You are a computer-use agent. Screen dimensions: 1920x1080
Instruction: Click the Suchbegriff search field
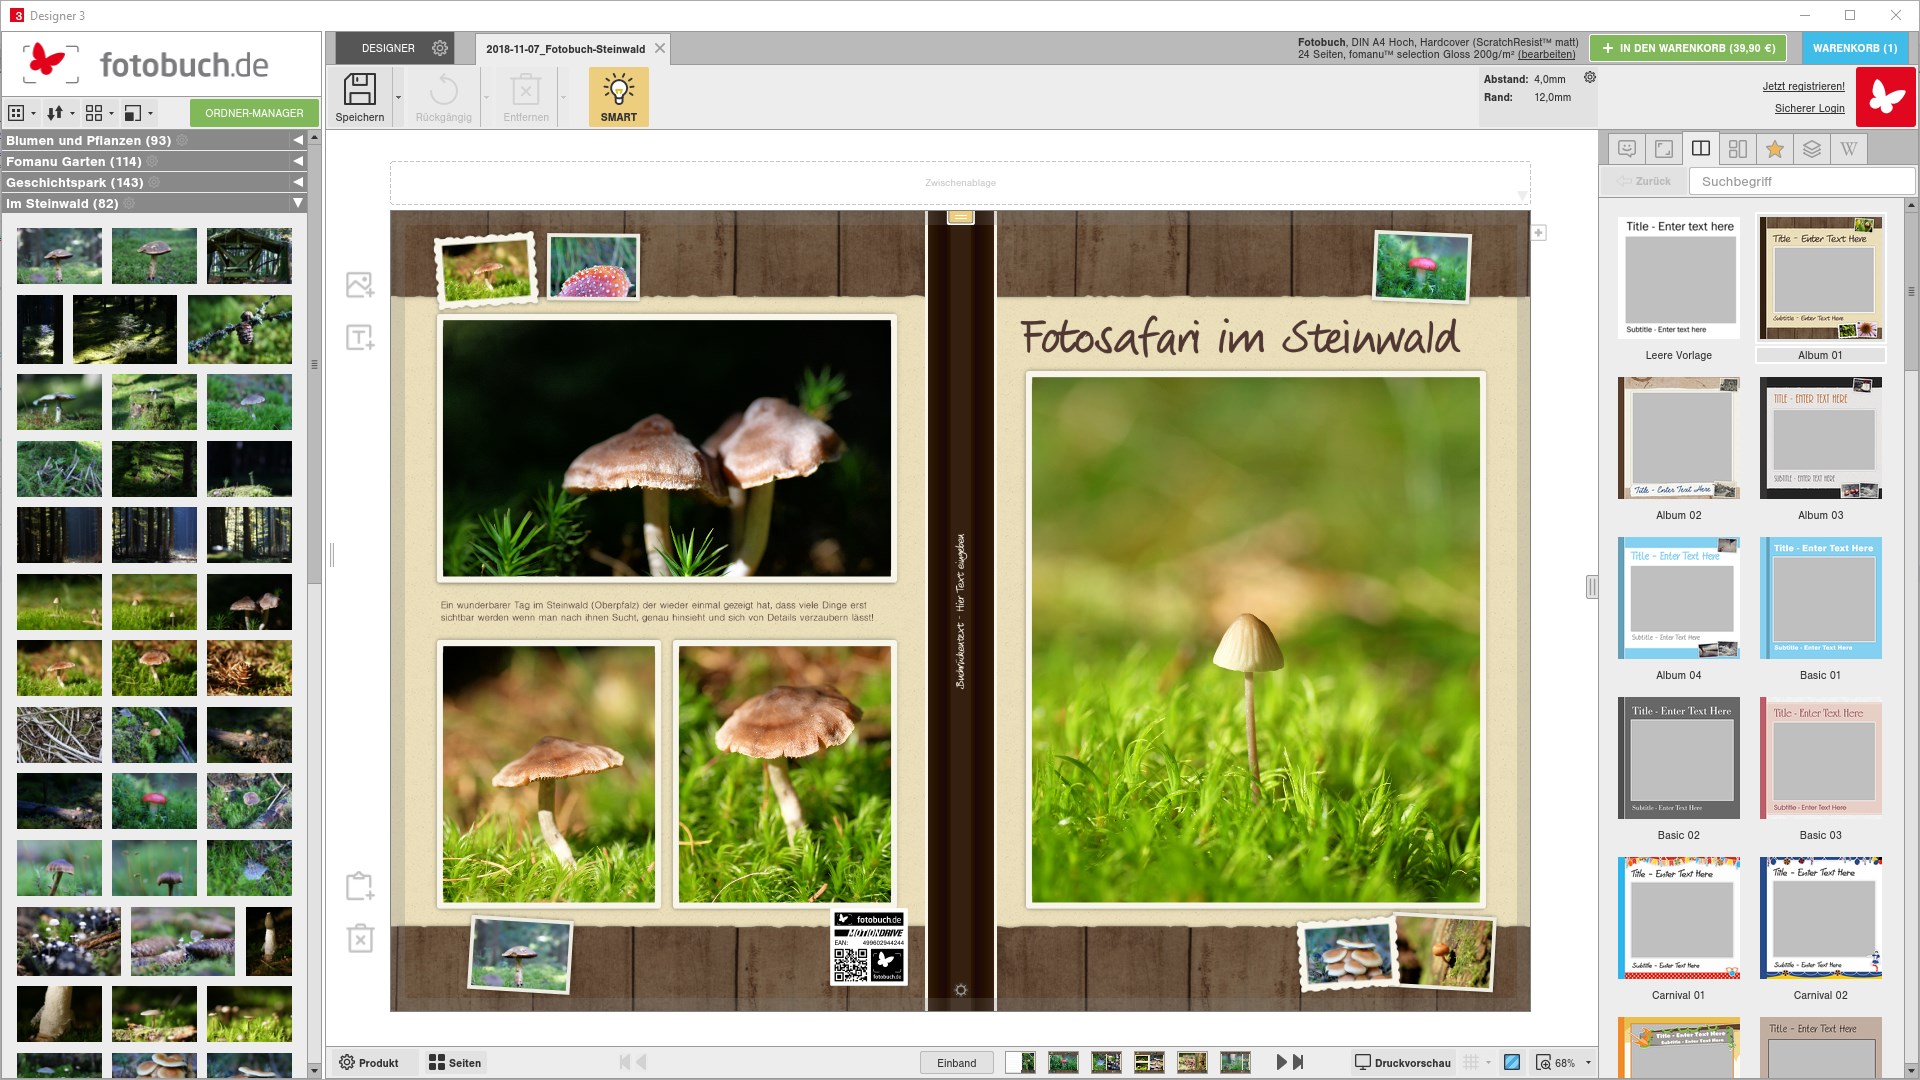click(x=1802, y=181)
